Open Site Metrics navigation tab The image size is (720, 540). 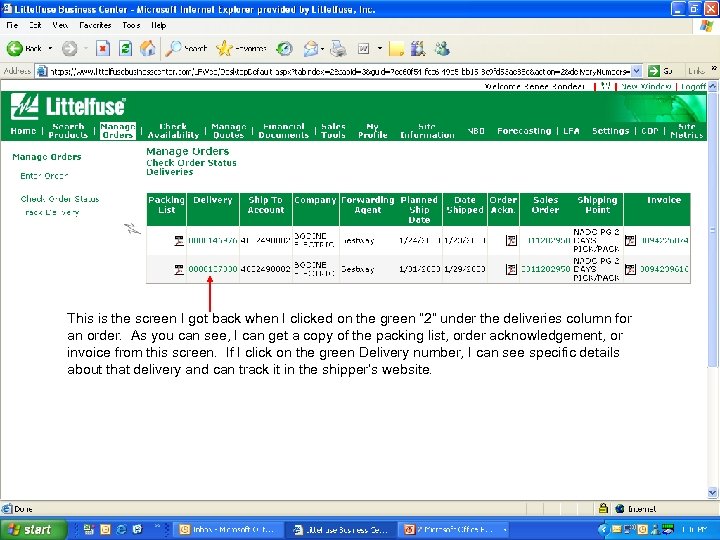686,130
